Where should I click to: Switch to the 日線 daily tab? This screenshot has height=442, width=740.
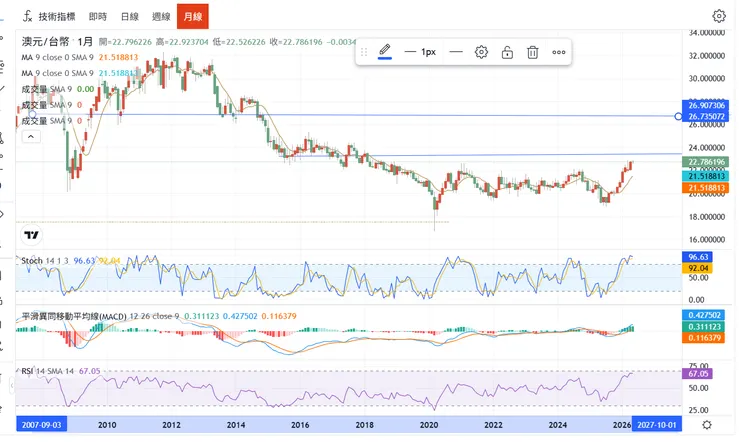[130, 17]
